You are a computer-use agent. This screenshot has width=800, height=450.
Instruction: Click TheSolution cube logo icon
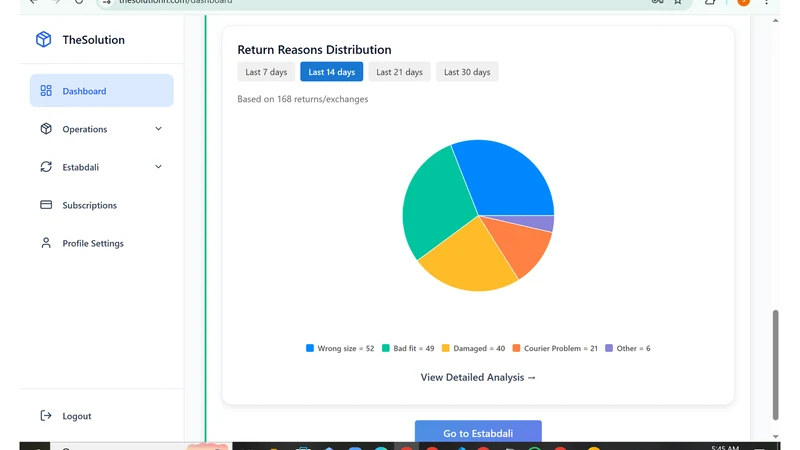pos(43,39)
